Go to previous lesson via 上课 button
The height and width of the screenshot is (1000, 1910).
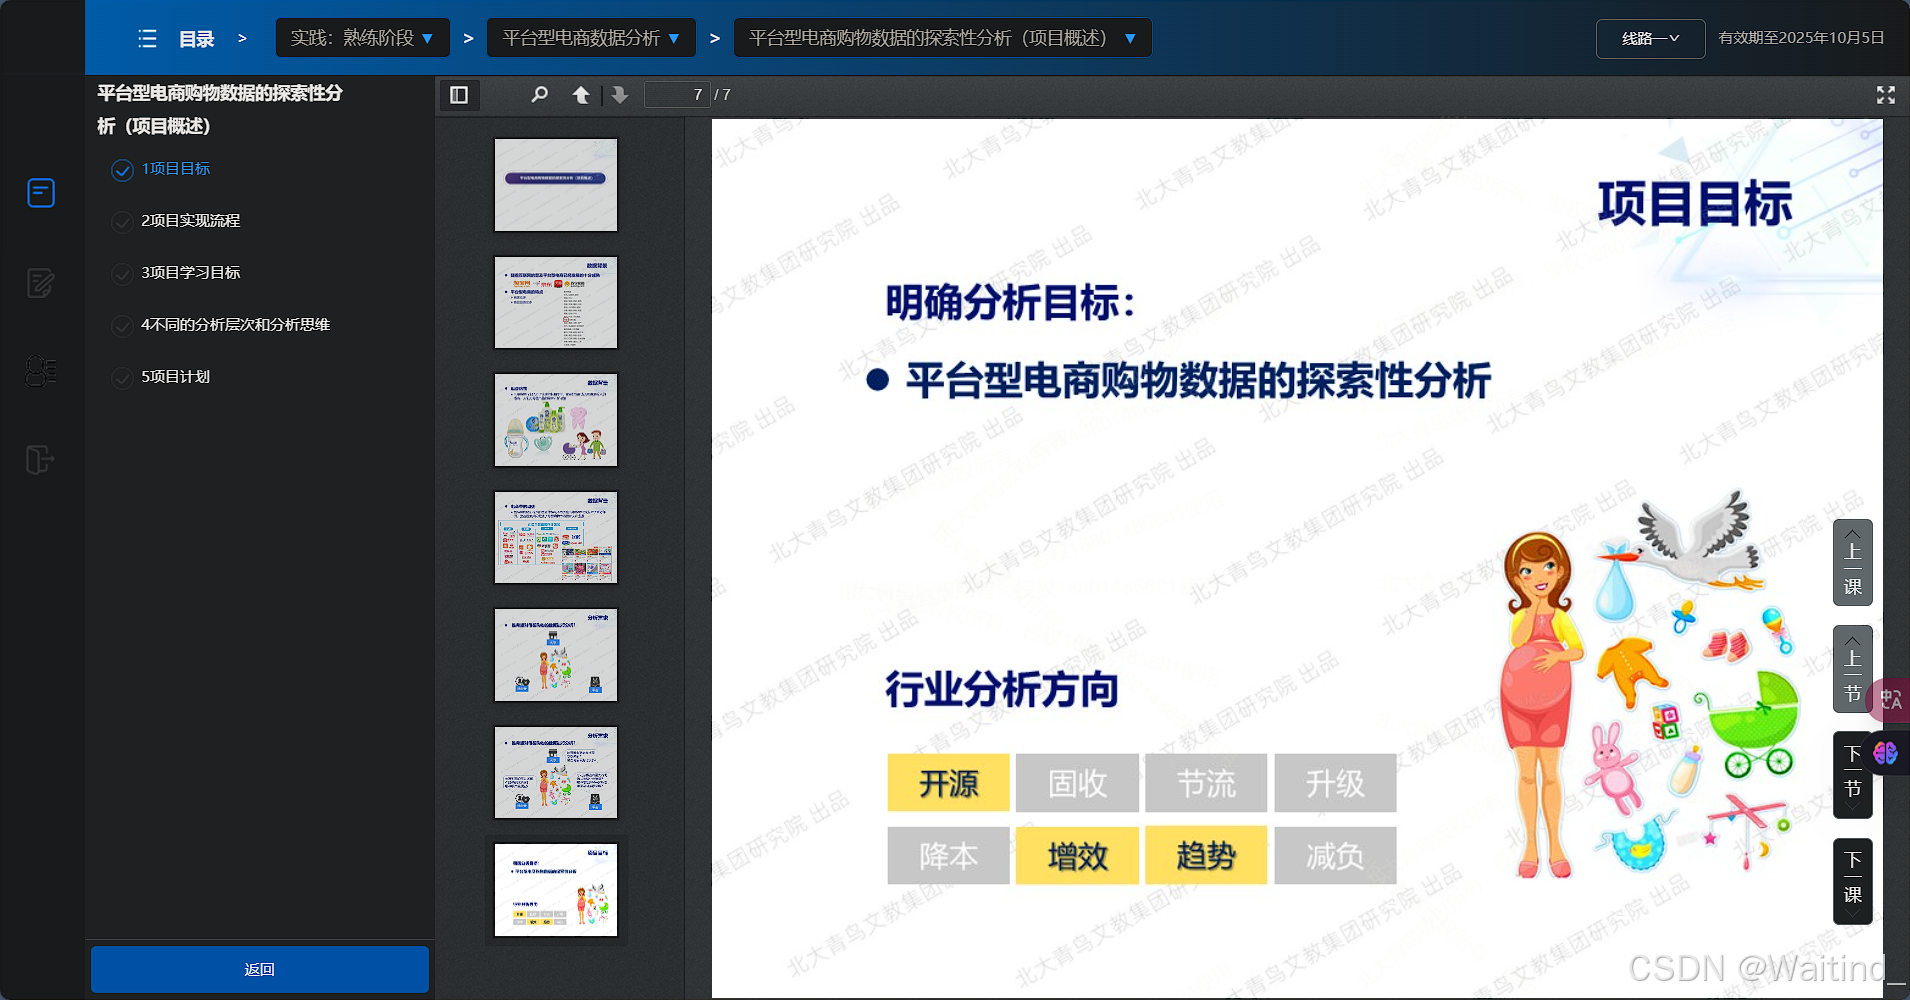1852,562
